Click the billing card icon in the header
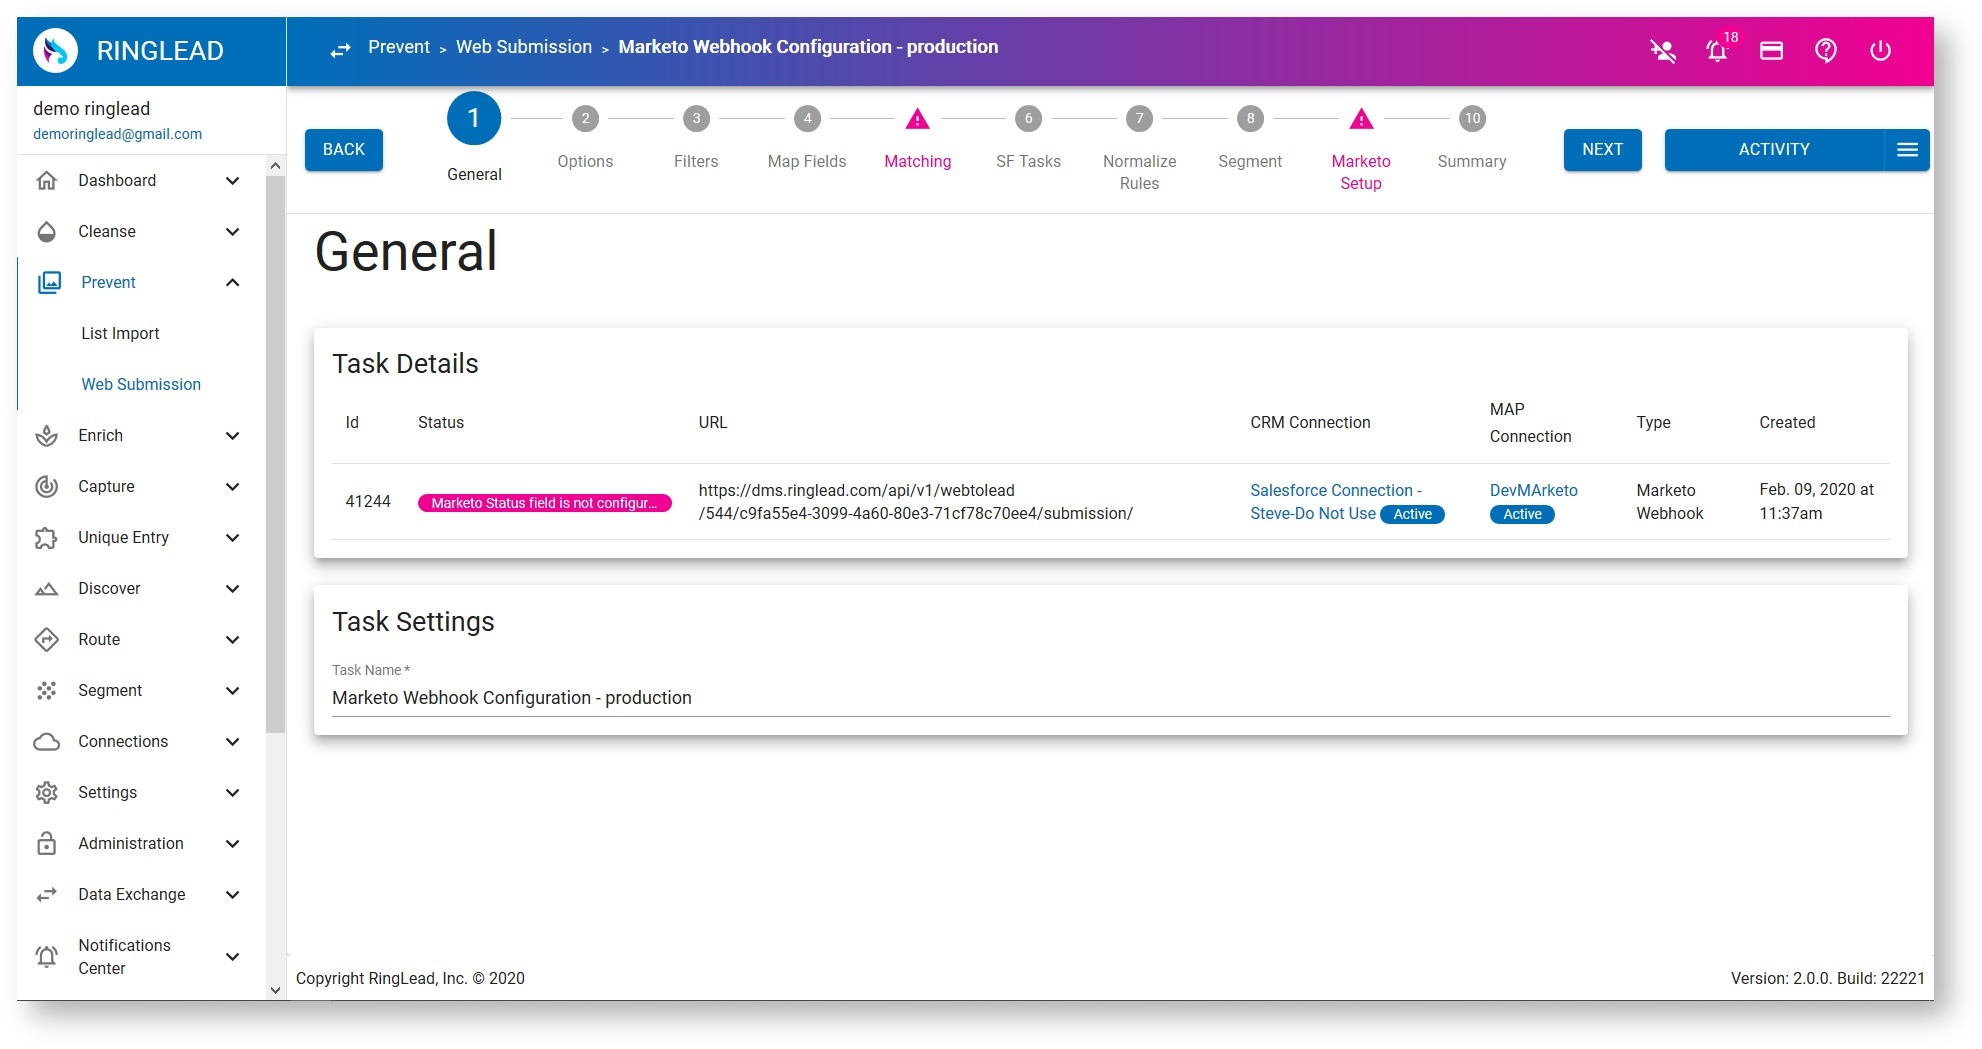Screen dimensions: 1982x1049 click(1771, 51)
